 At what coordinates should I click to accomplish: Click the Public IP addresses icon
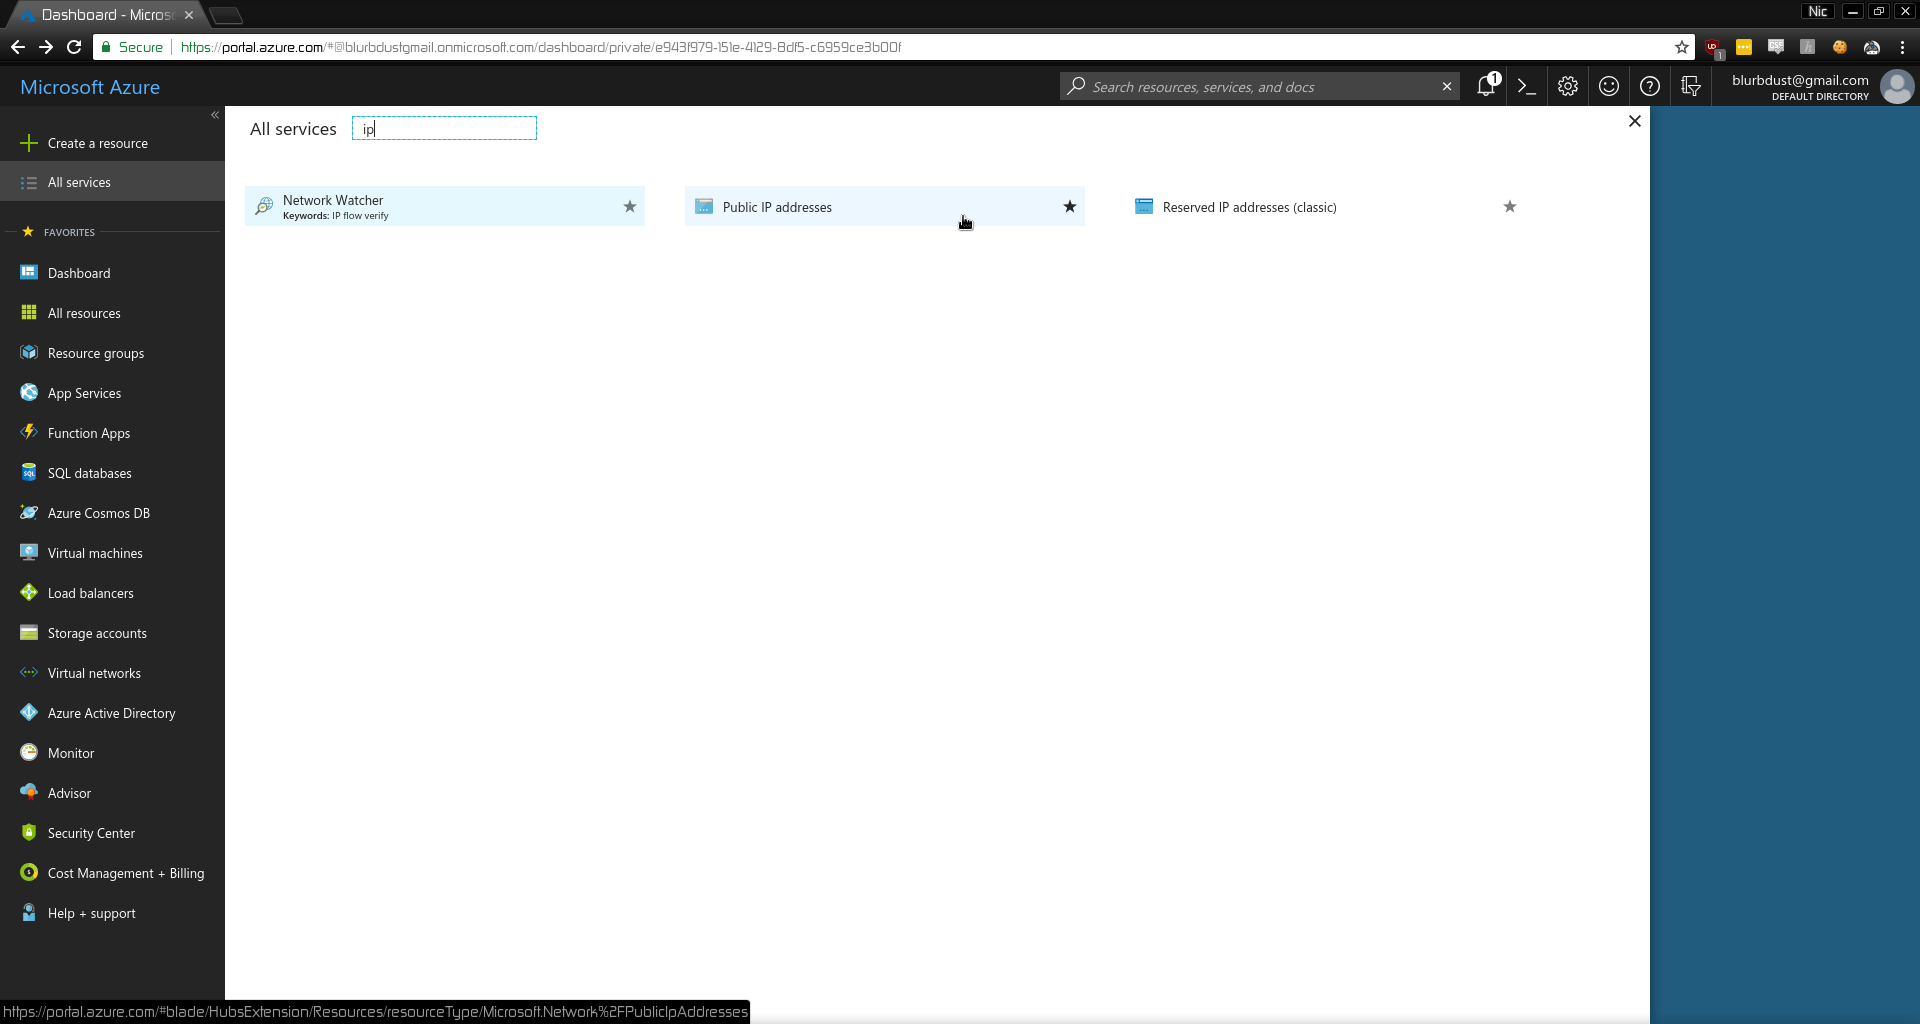coord(704,206)
